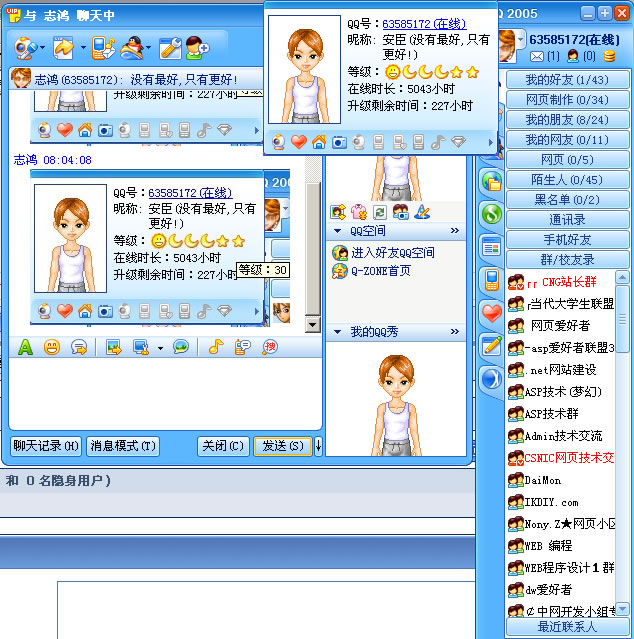This screenshot has height=639, width=634.
Task: Collapse the 我的QQ秀 section
Action: [455, 331]
